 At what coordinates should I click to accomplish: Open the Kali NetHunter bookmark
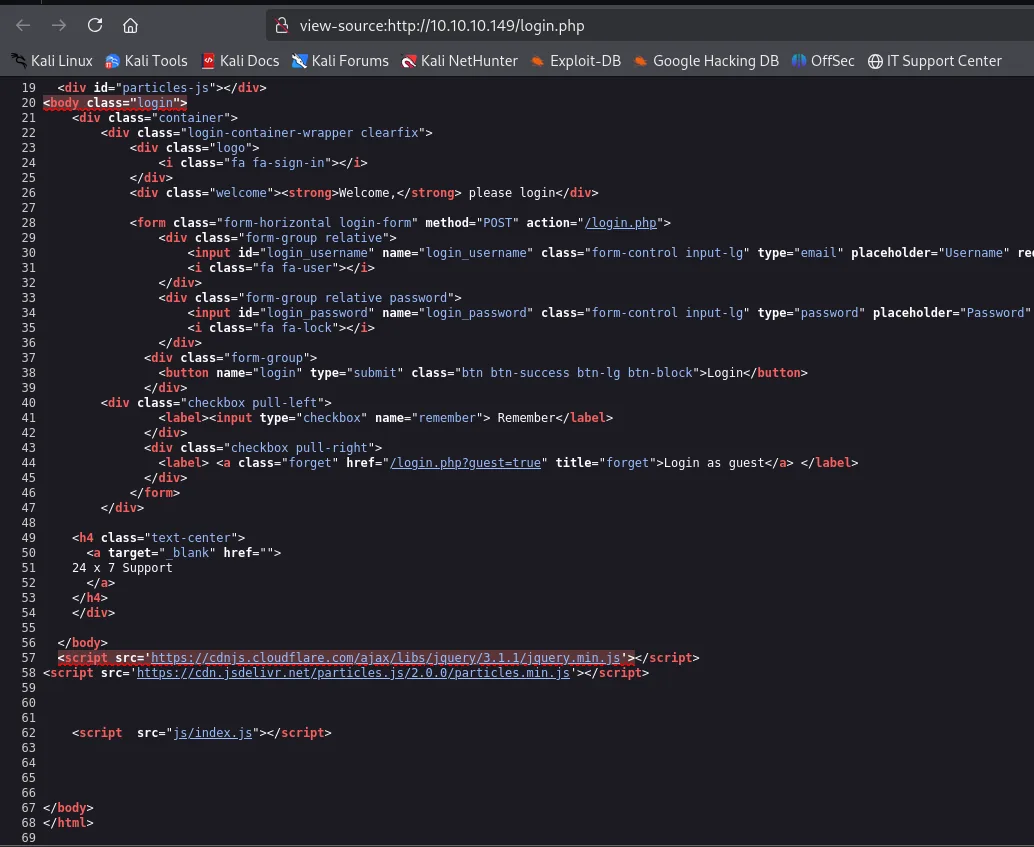pos(460,61)
